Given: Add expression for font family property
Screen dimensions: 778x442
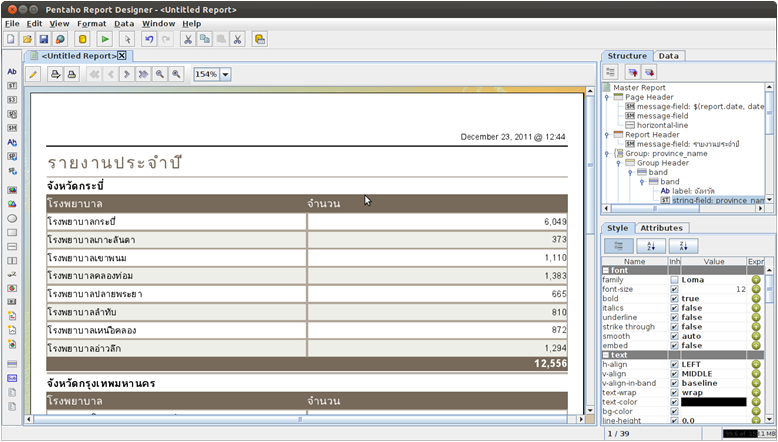Looking at the screenshot, I should click(756, 280).
